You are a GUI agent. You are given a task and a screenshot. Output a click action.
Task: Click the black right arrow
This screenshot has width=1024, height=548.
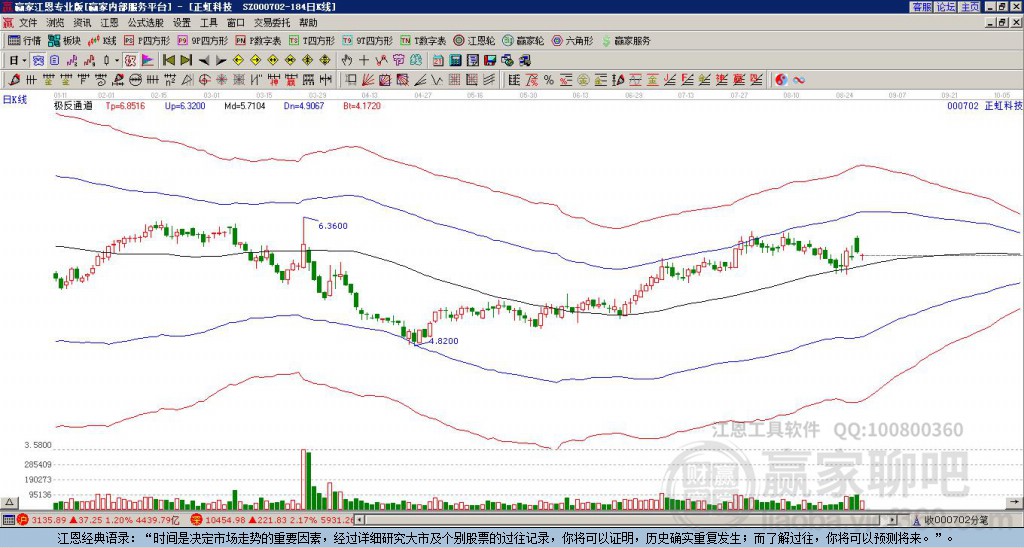click(x=221, y=61)
